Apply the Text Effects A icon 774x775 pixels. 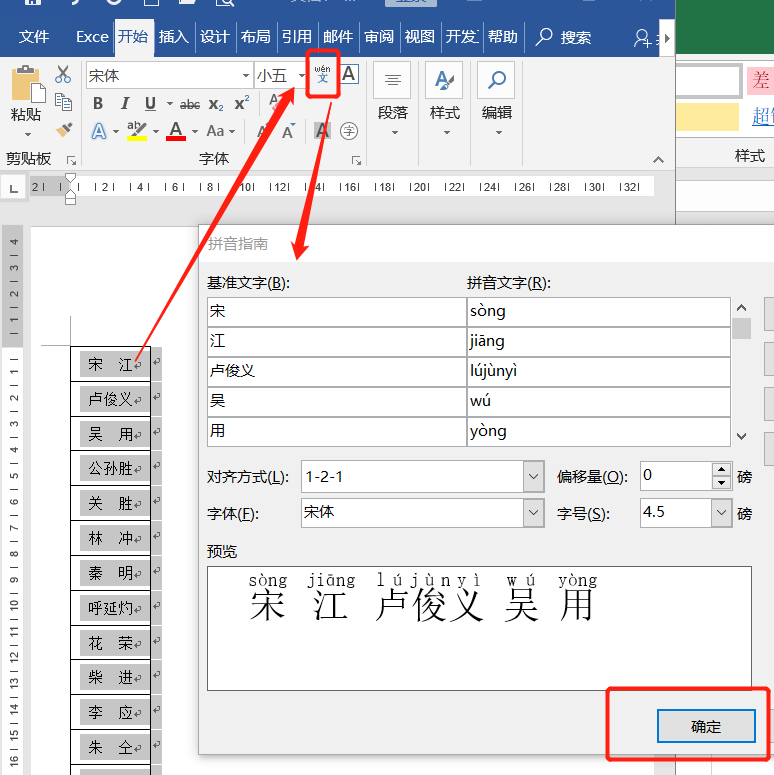point(99,131)
